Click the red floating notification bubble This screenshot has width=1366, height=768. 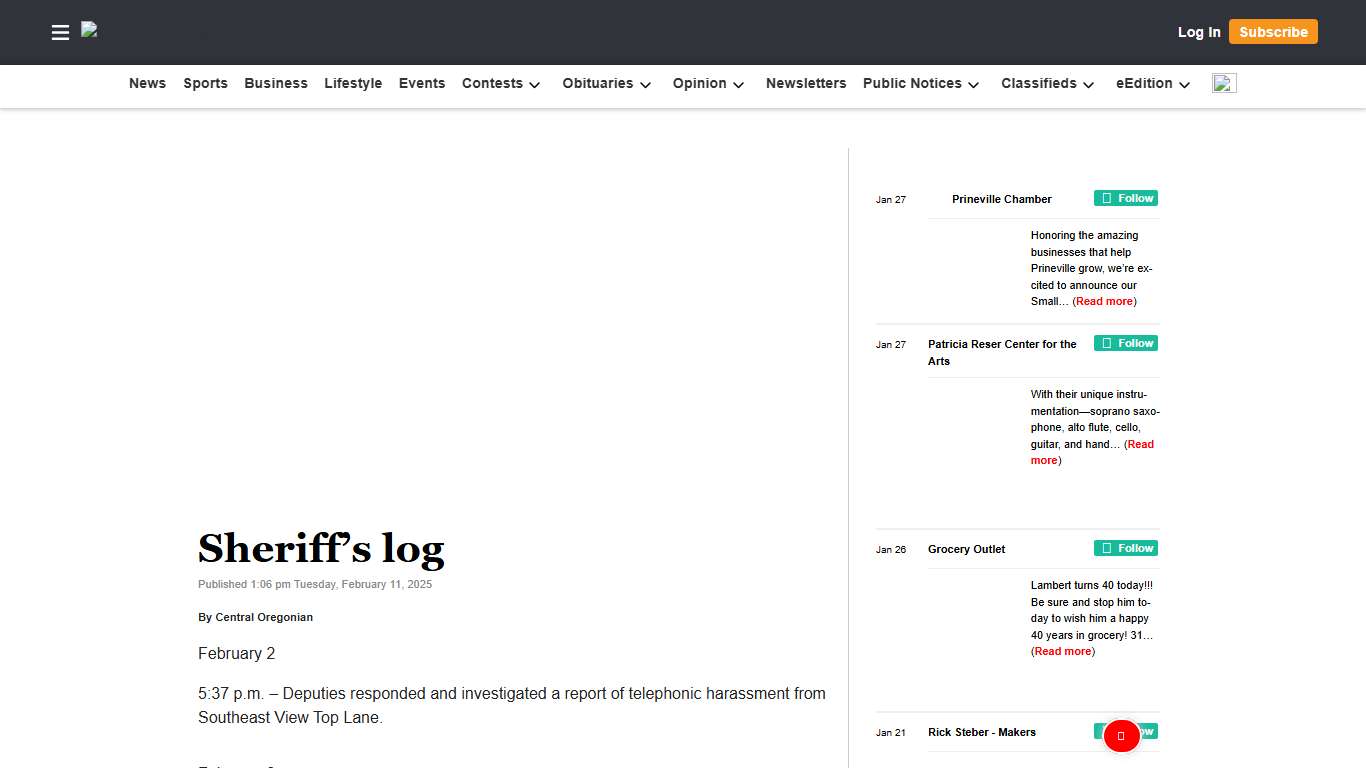click(x=1121, y=736)
